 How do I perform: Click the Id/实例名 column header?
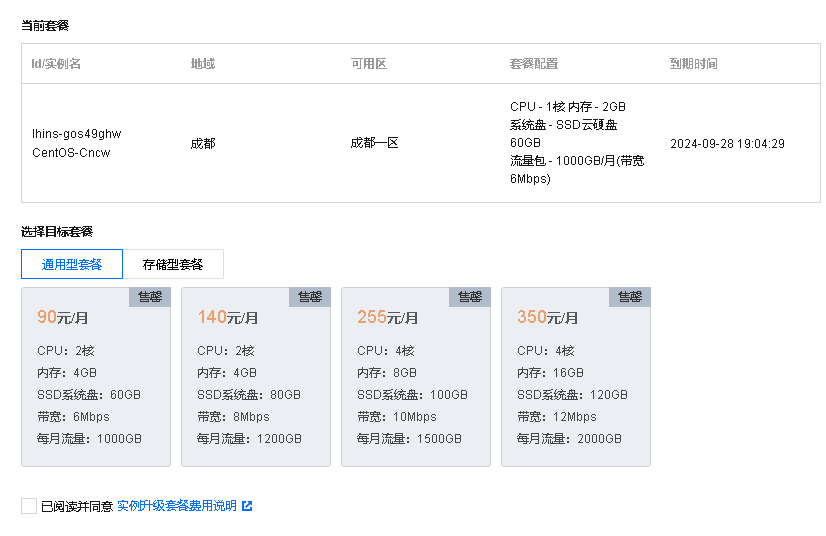pyautogui.click(x=56, y=64)
